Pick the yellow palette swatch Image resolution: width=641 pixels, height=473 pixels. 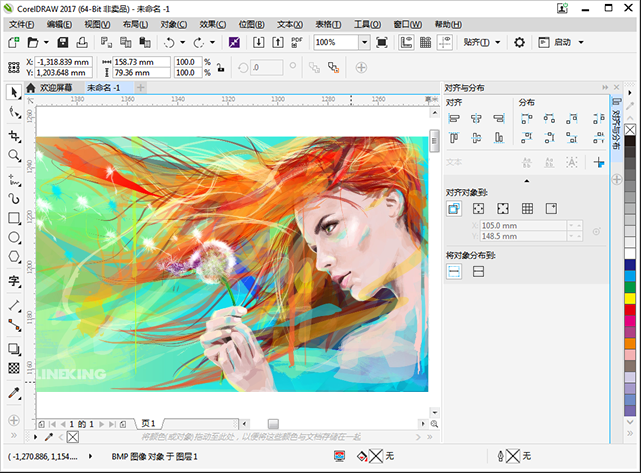click(x=630, y=298)
